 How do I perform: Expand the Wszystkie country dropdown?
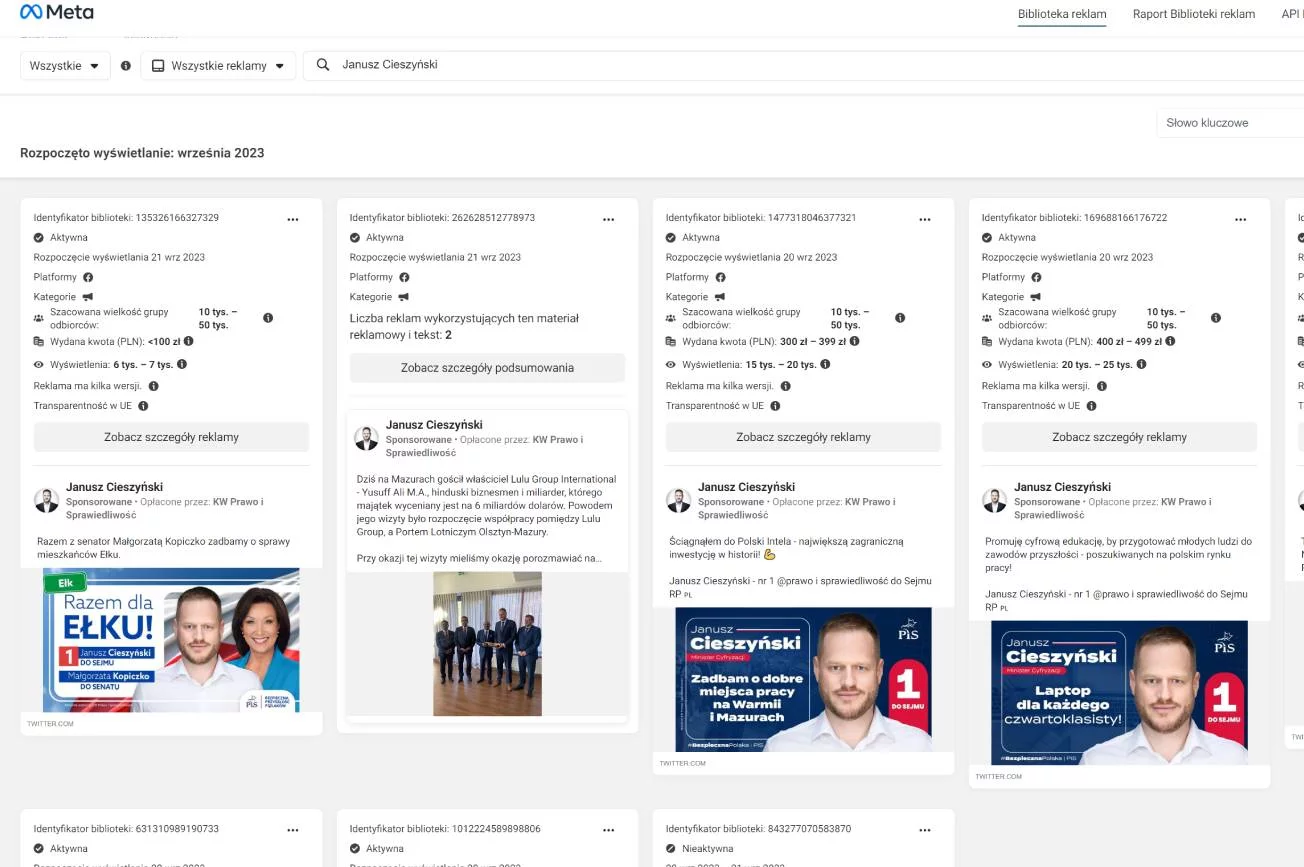65,65
